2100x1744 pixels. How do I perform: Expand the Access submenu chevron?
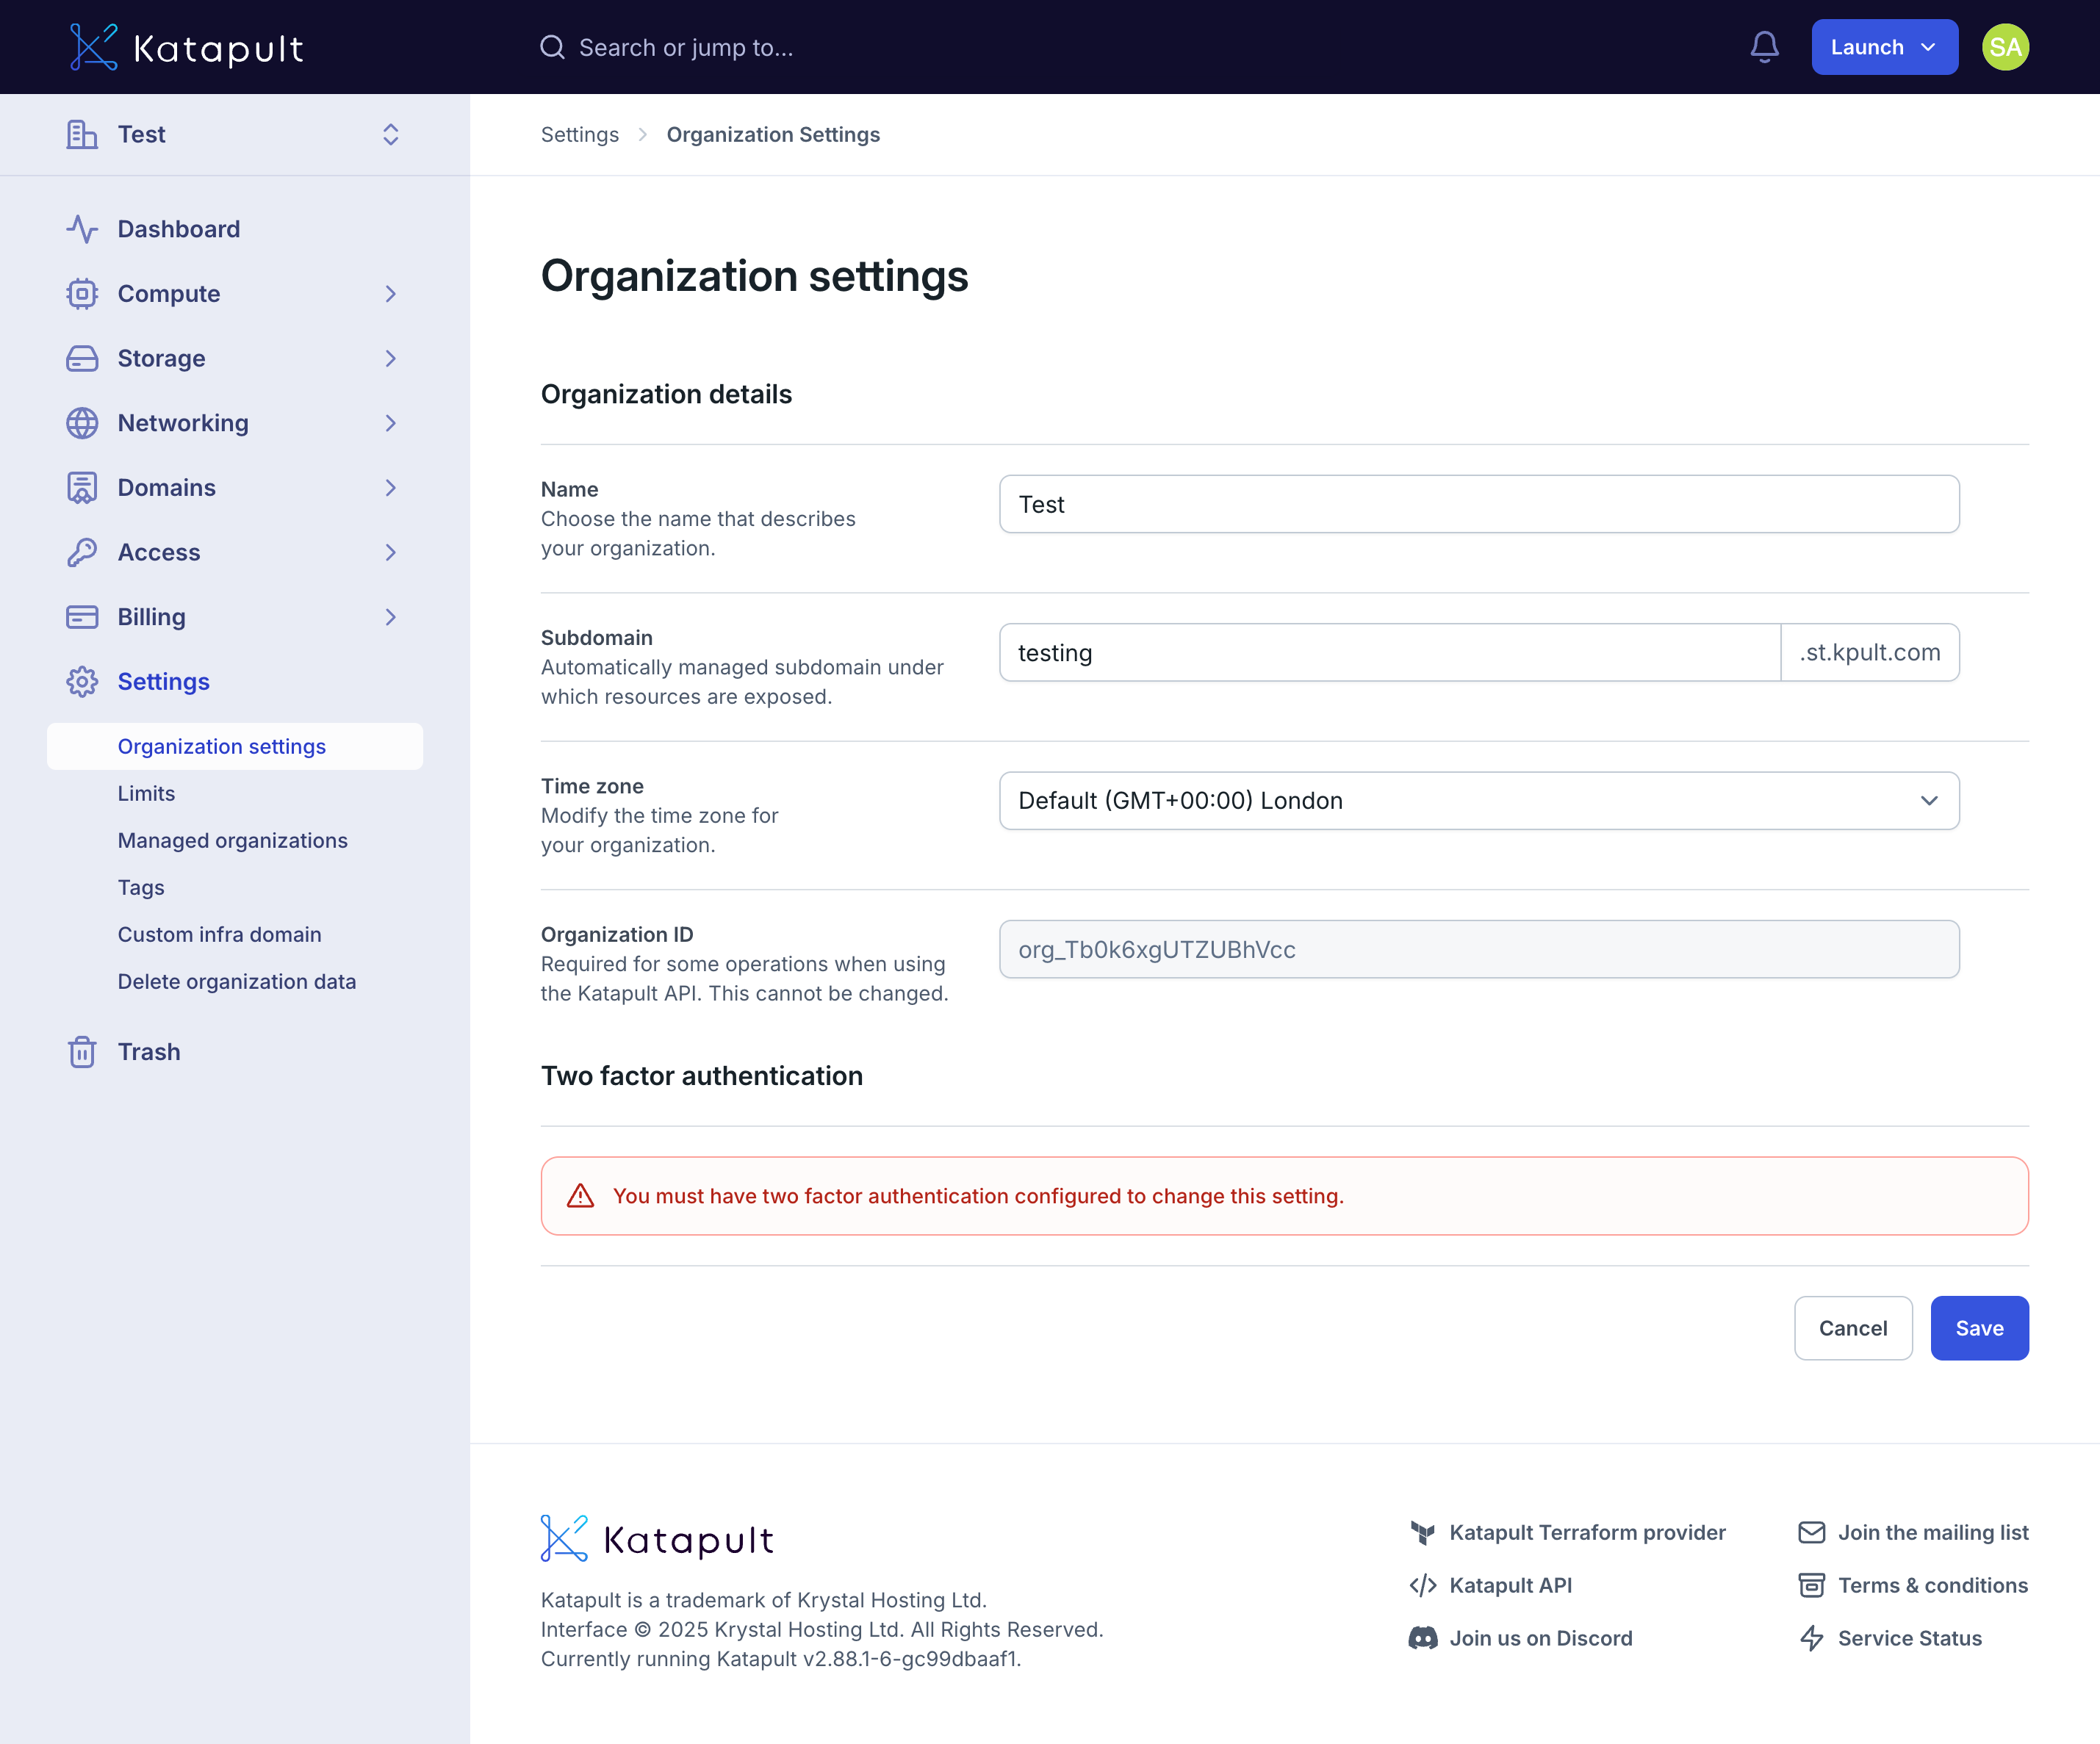pyautogui.click(x=391, y=552)
